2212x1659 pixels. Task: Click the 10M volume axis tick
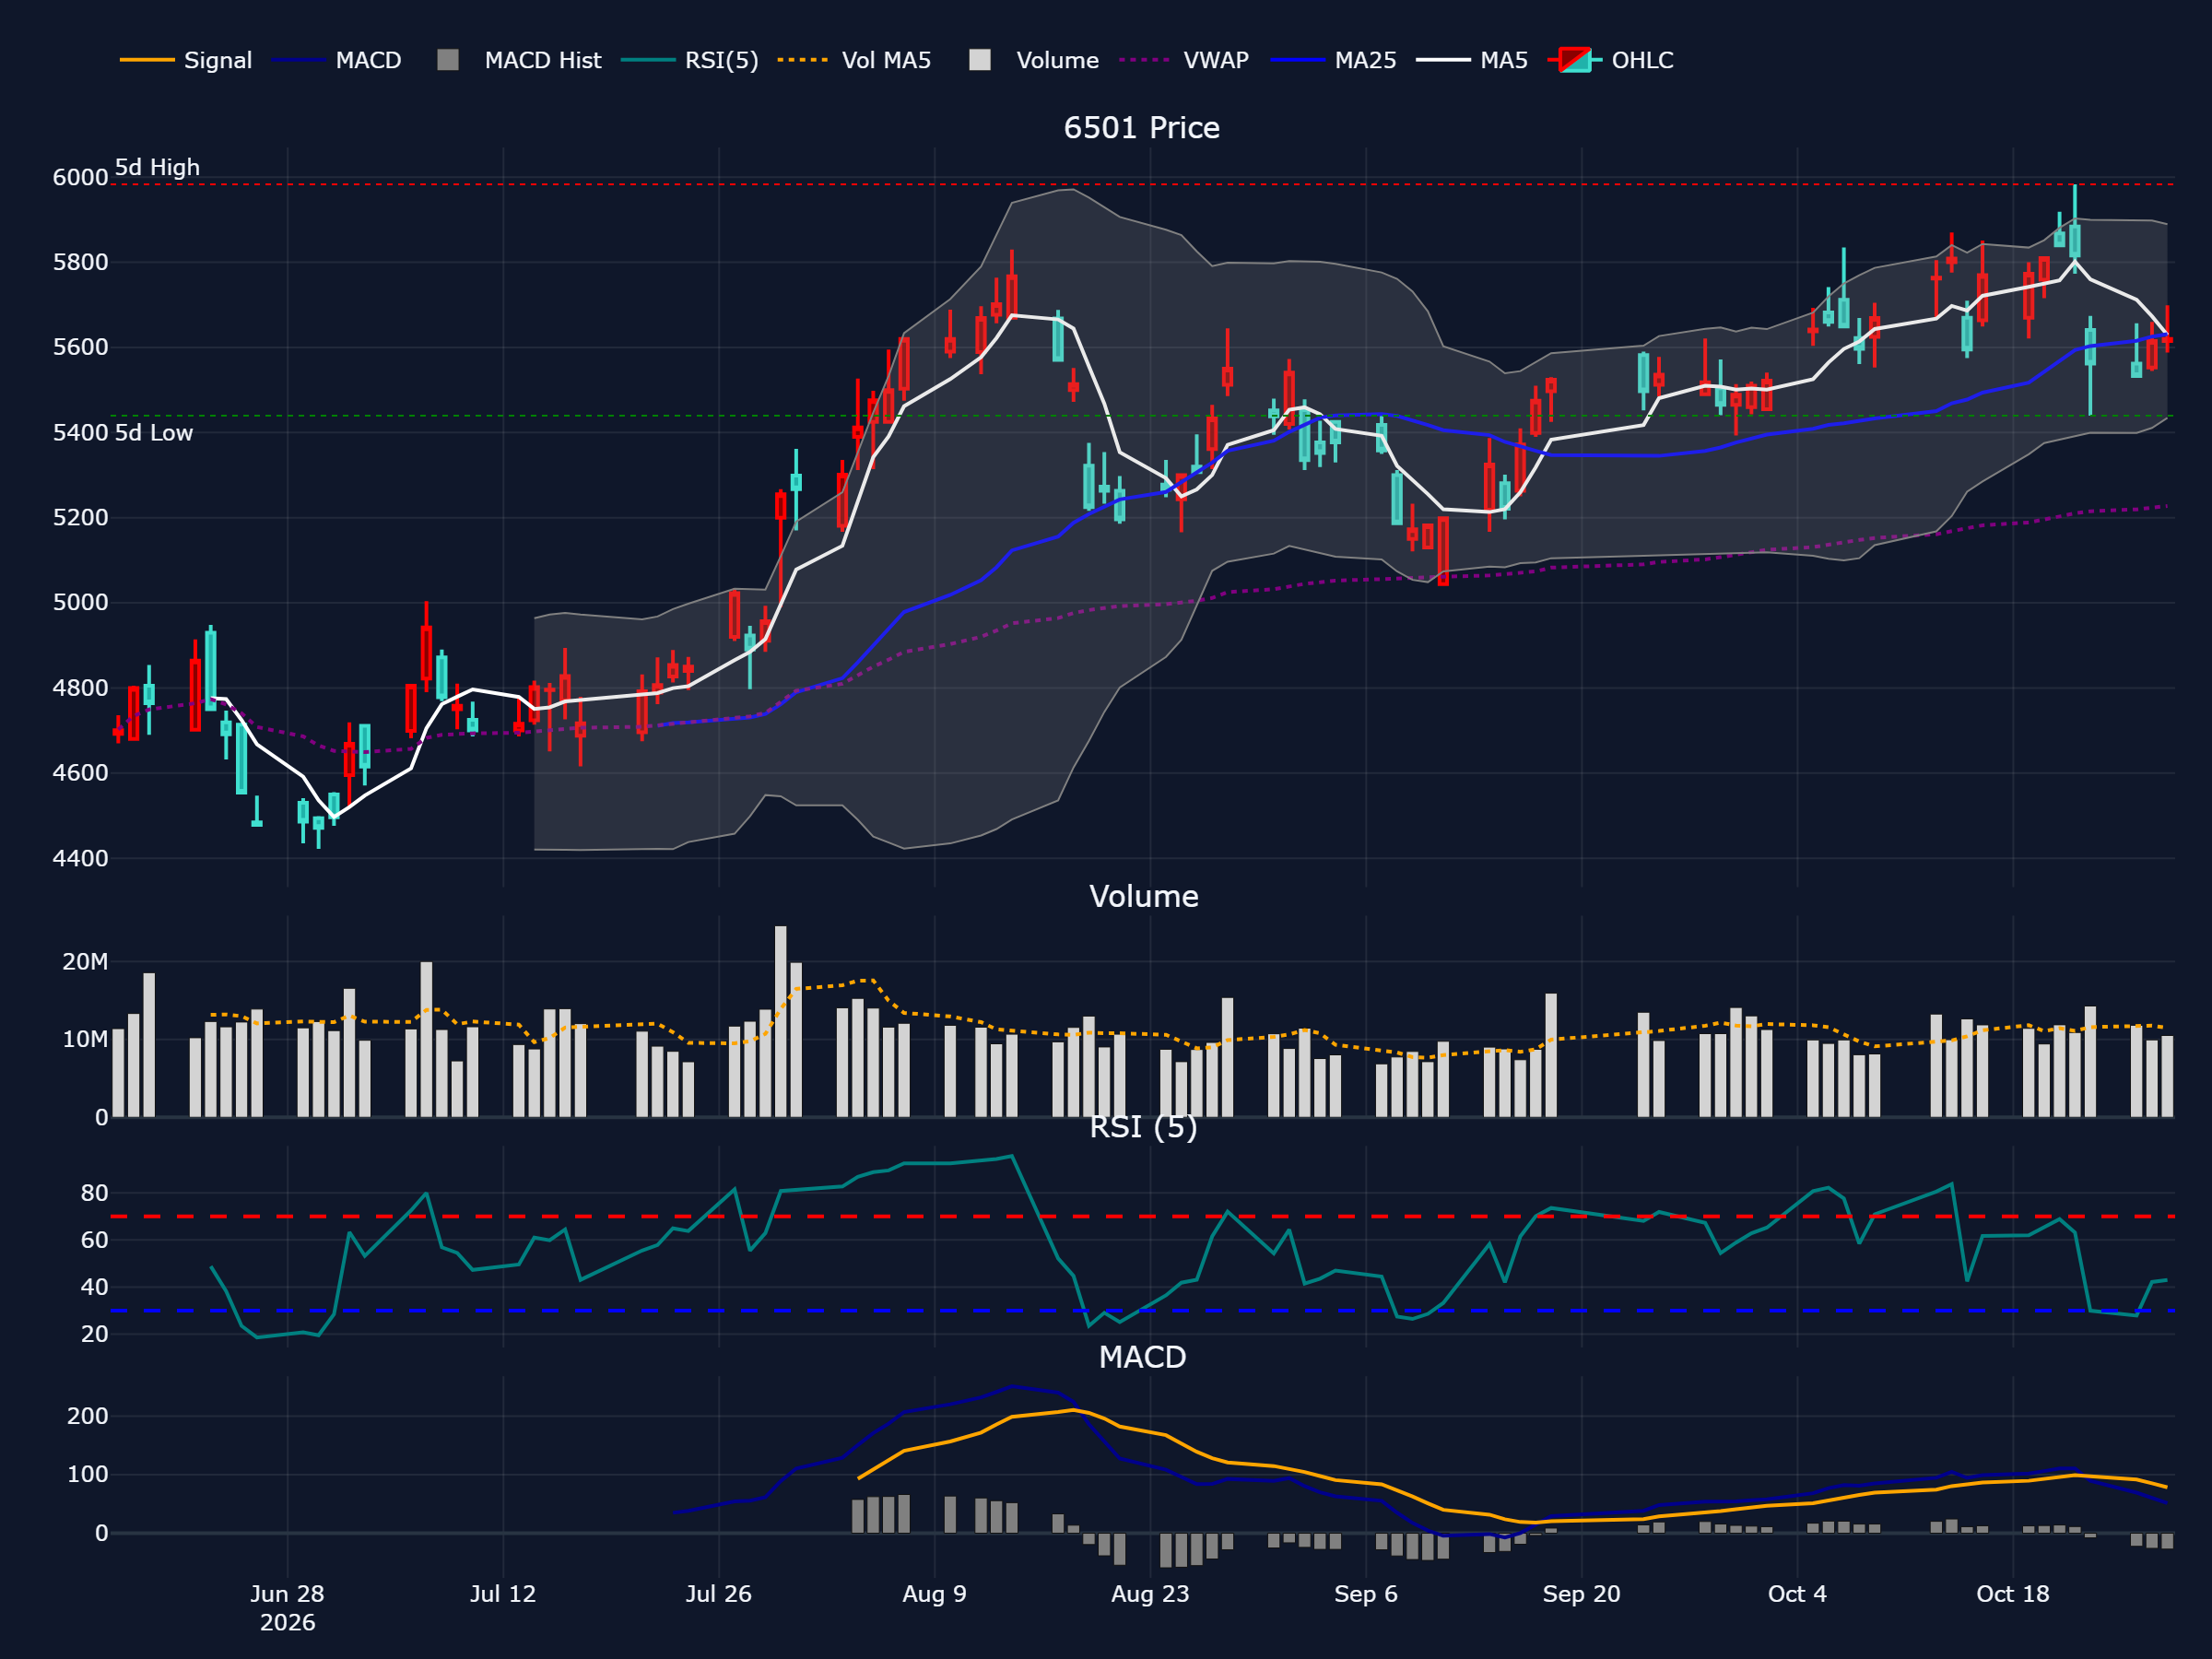[85, 1040]
